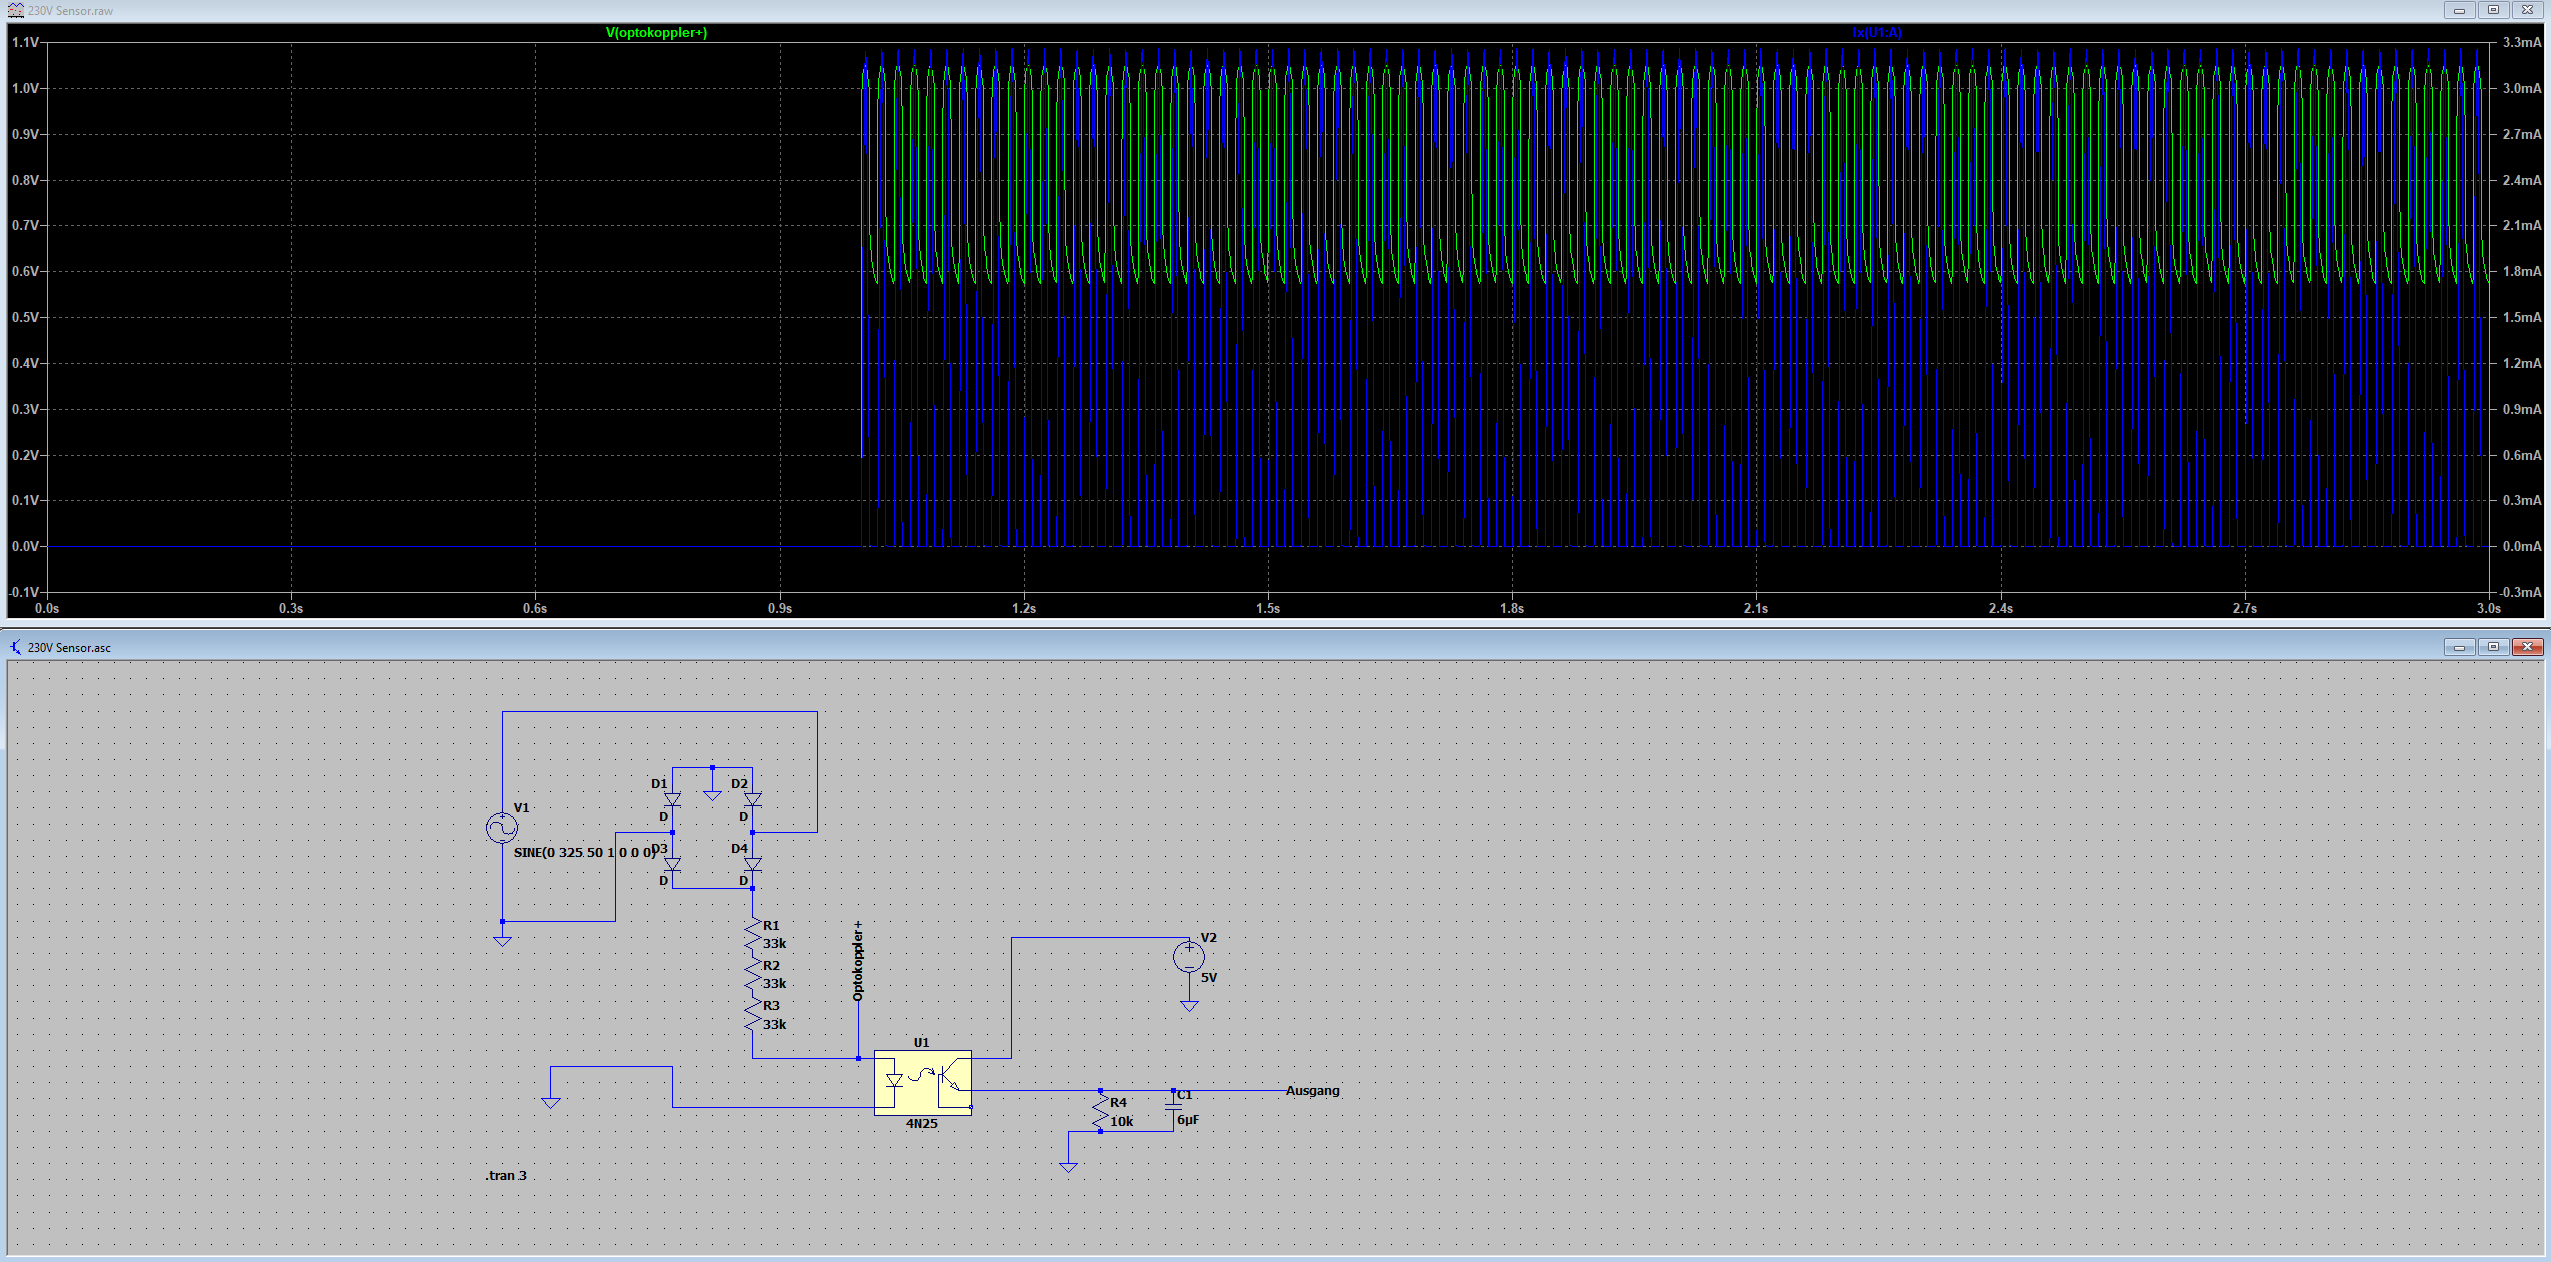Select the V1 sine voltage source symbol
This screenshot has width=2551, height=1262.
pyautogui.click(x=502, y=828)
